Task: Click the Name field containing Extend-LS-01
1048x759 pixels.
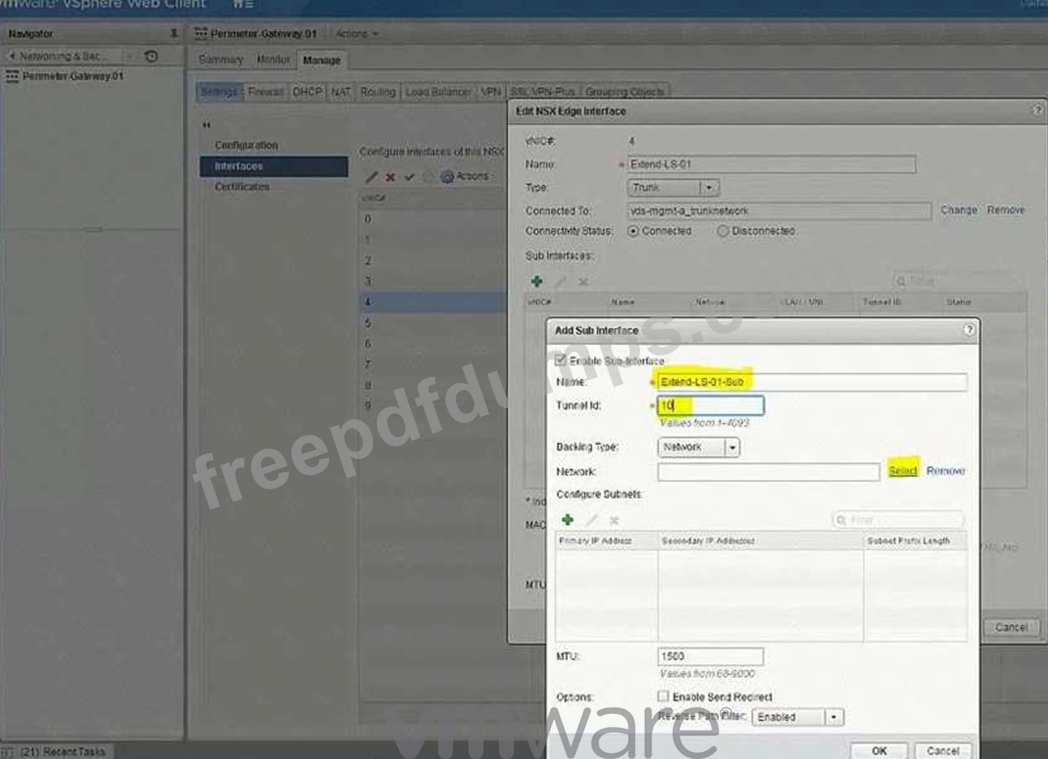Action: (771, 164)
